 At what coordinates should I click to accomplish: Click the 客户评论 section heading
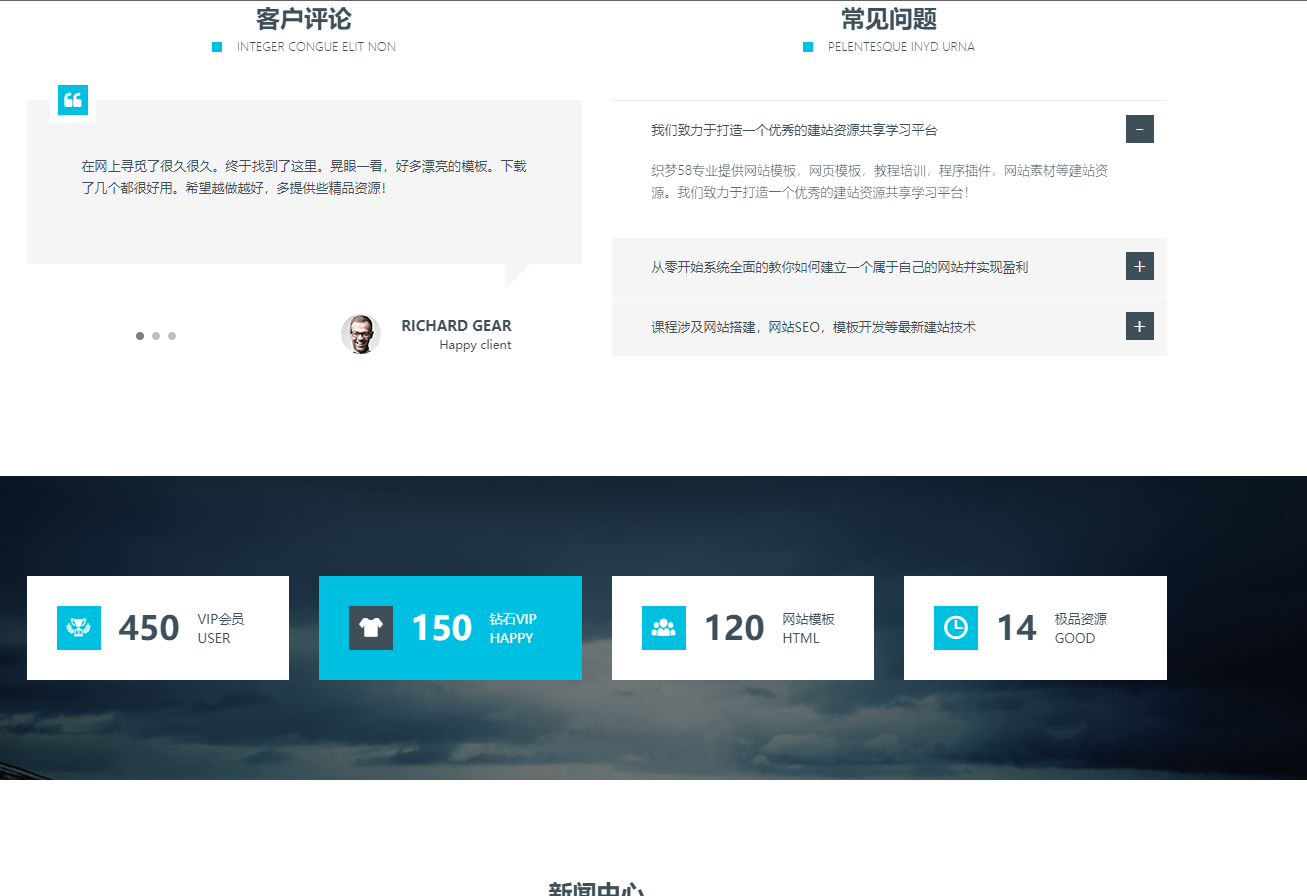point(303,19)
